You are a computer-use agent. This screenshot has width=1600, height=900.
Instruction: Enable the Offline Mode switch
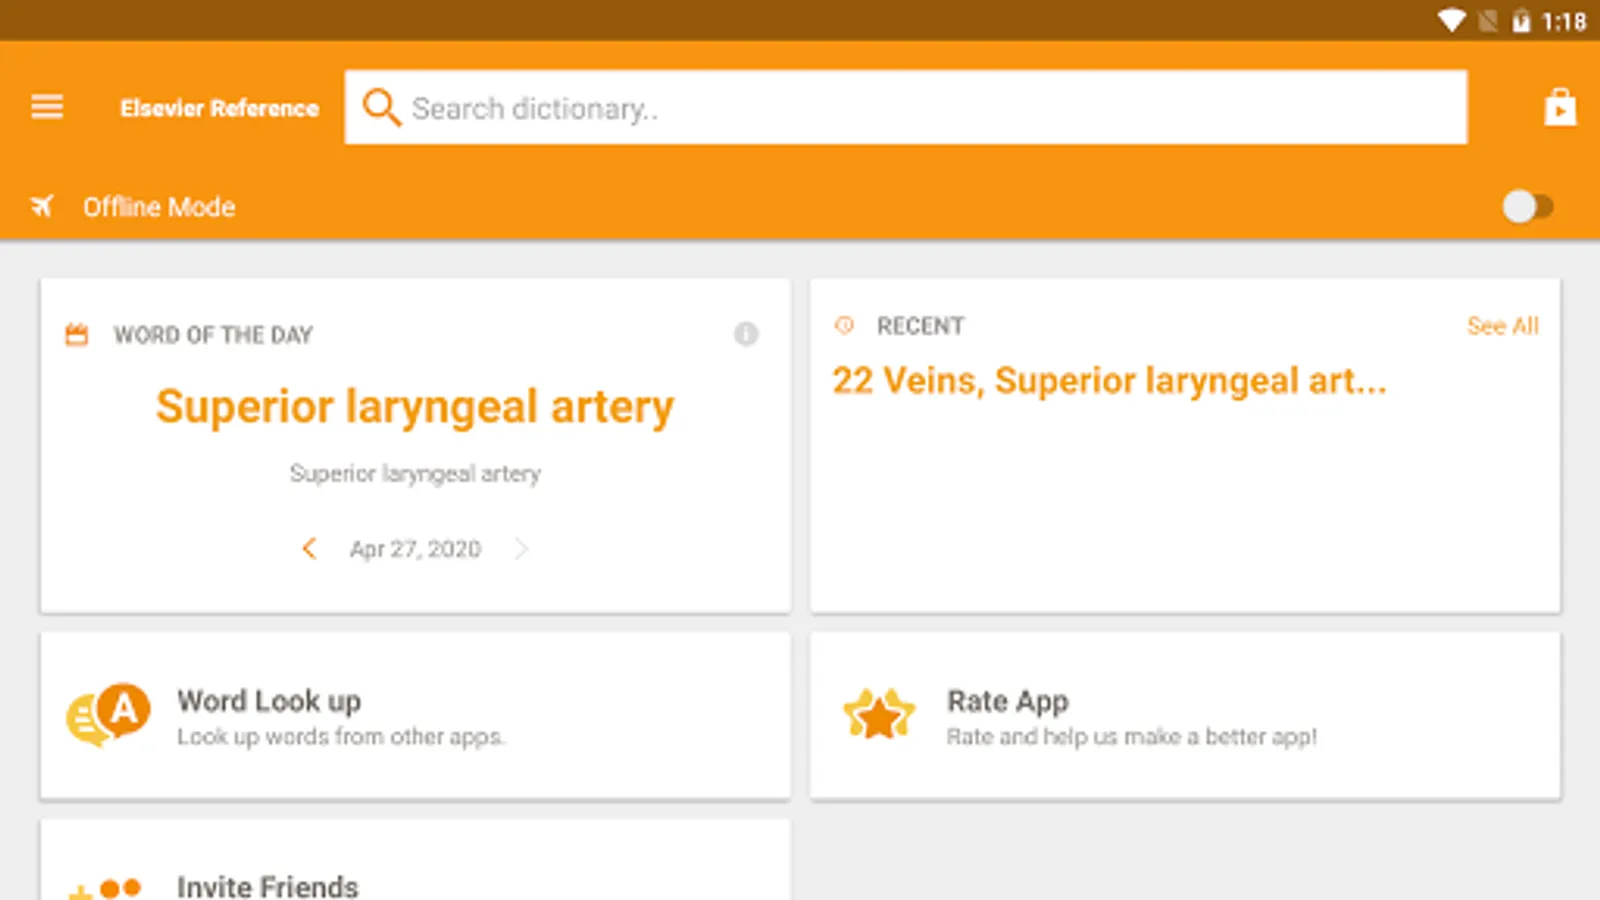(1527, 207)
